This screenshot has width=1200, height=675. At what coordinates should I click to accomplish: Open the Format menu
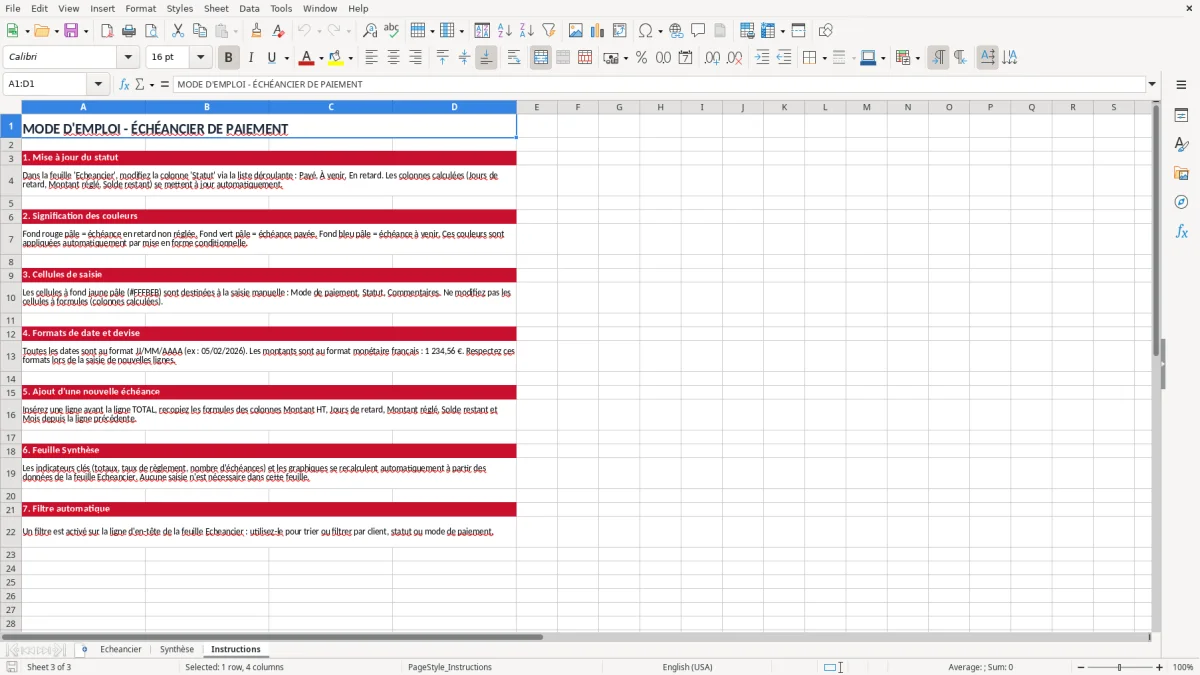tap(140, 8)
